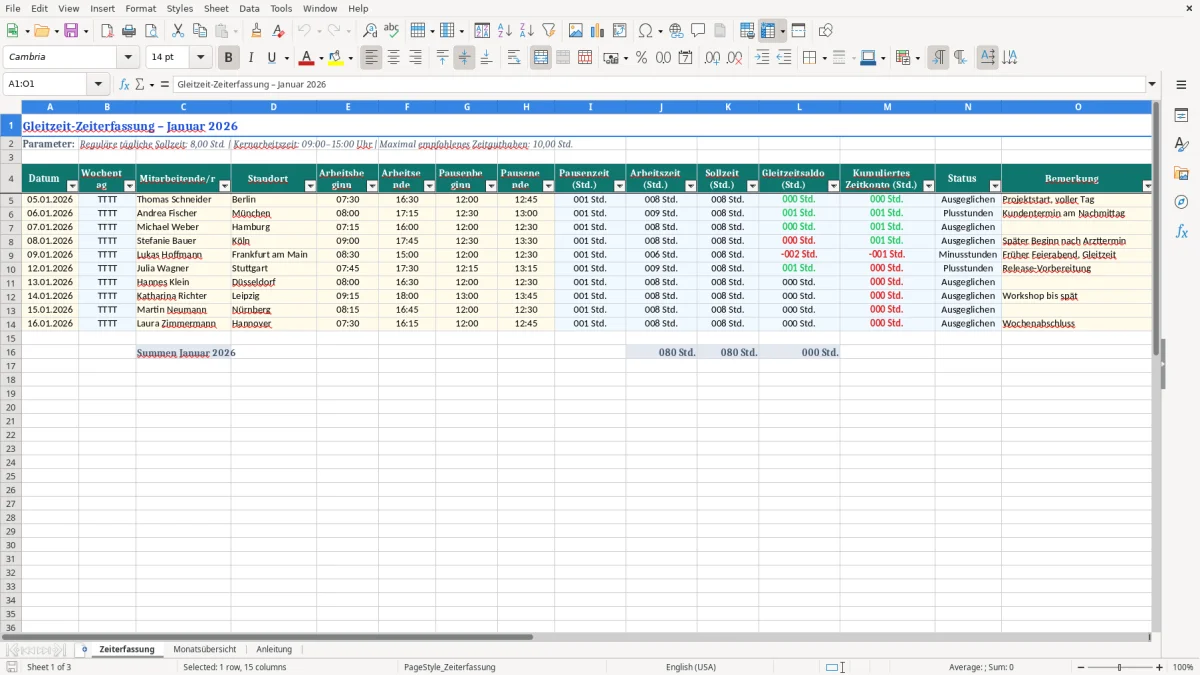Open the sidebar Gallery icon
Image resolution: width=1200 pixels, height=675 pixels.
point(1182,174)
